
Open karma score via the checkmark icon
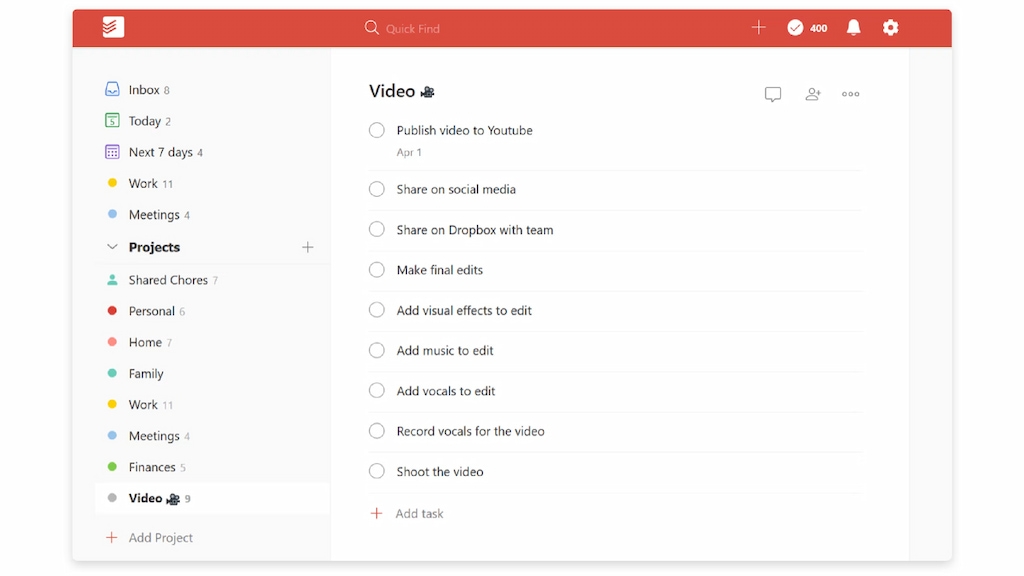[x=796, y=28]
